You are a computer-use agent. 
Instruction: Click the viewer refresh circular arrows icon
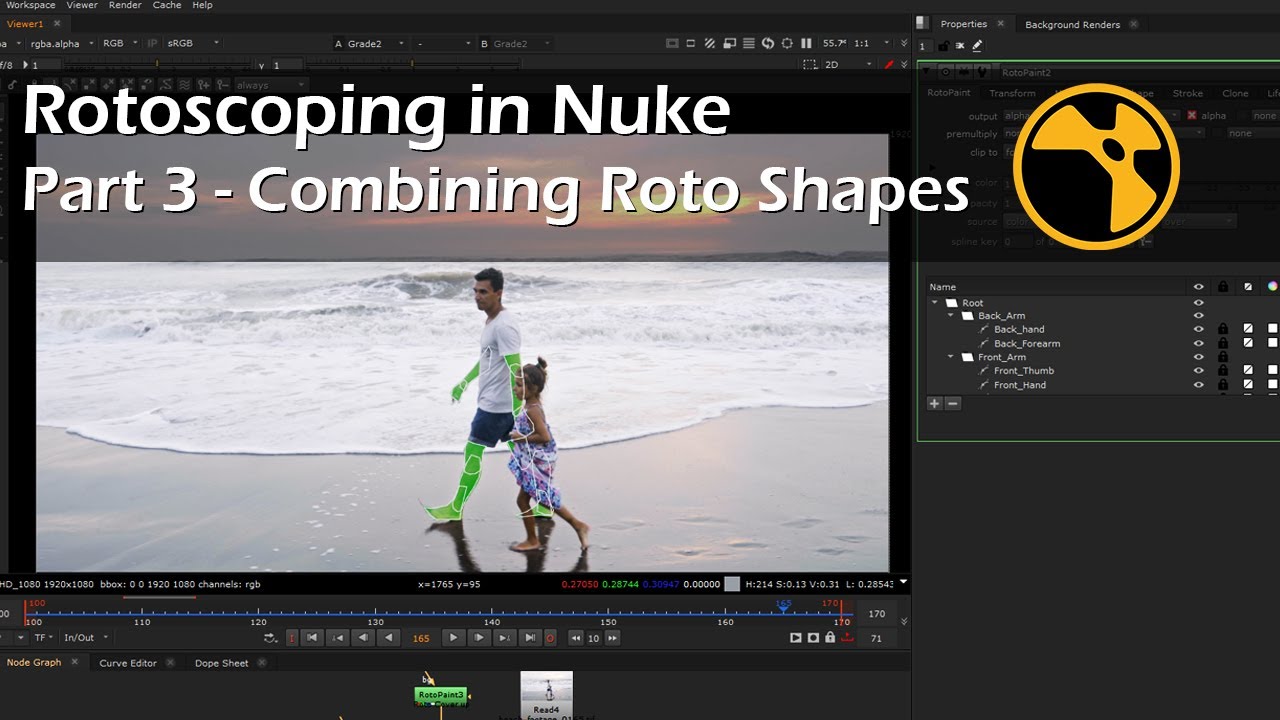pos(768,43)
